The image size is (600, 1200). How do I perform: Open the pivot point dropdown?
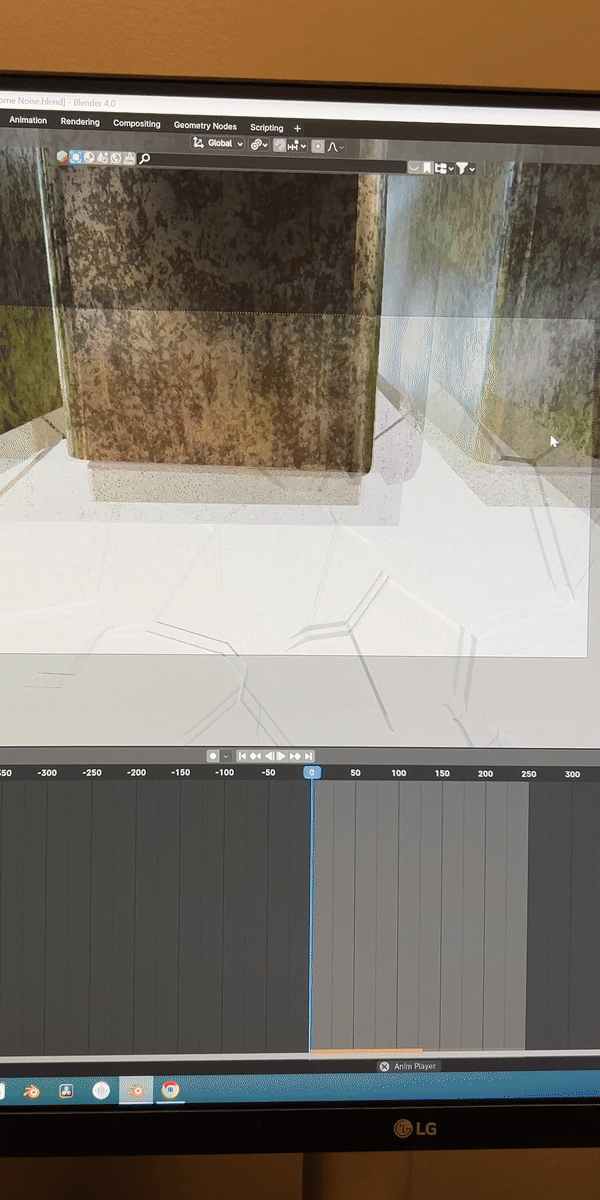tap(258, 144)
